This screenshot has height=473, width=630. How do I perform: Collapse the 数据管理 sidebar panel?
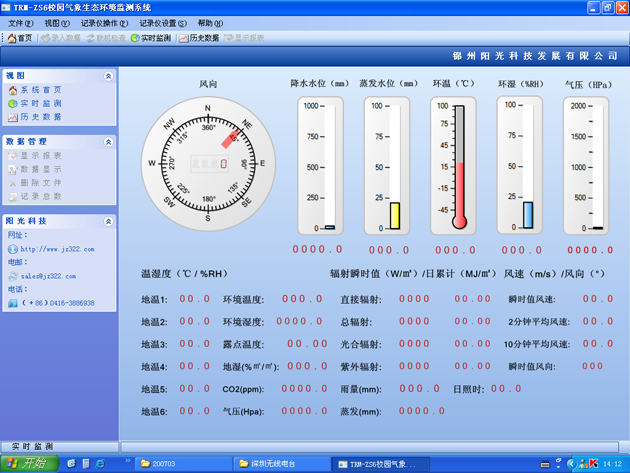109,142
